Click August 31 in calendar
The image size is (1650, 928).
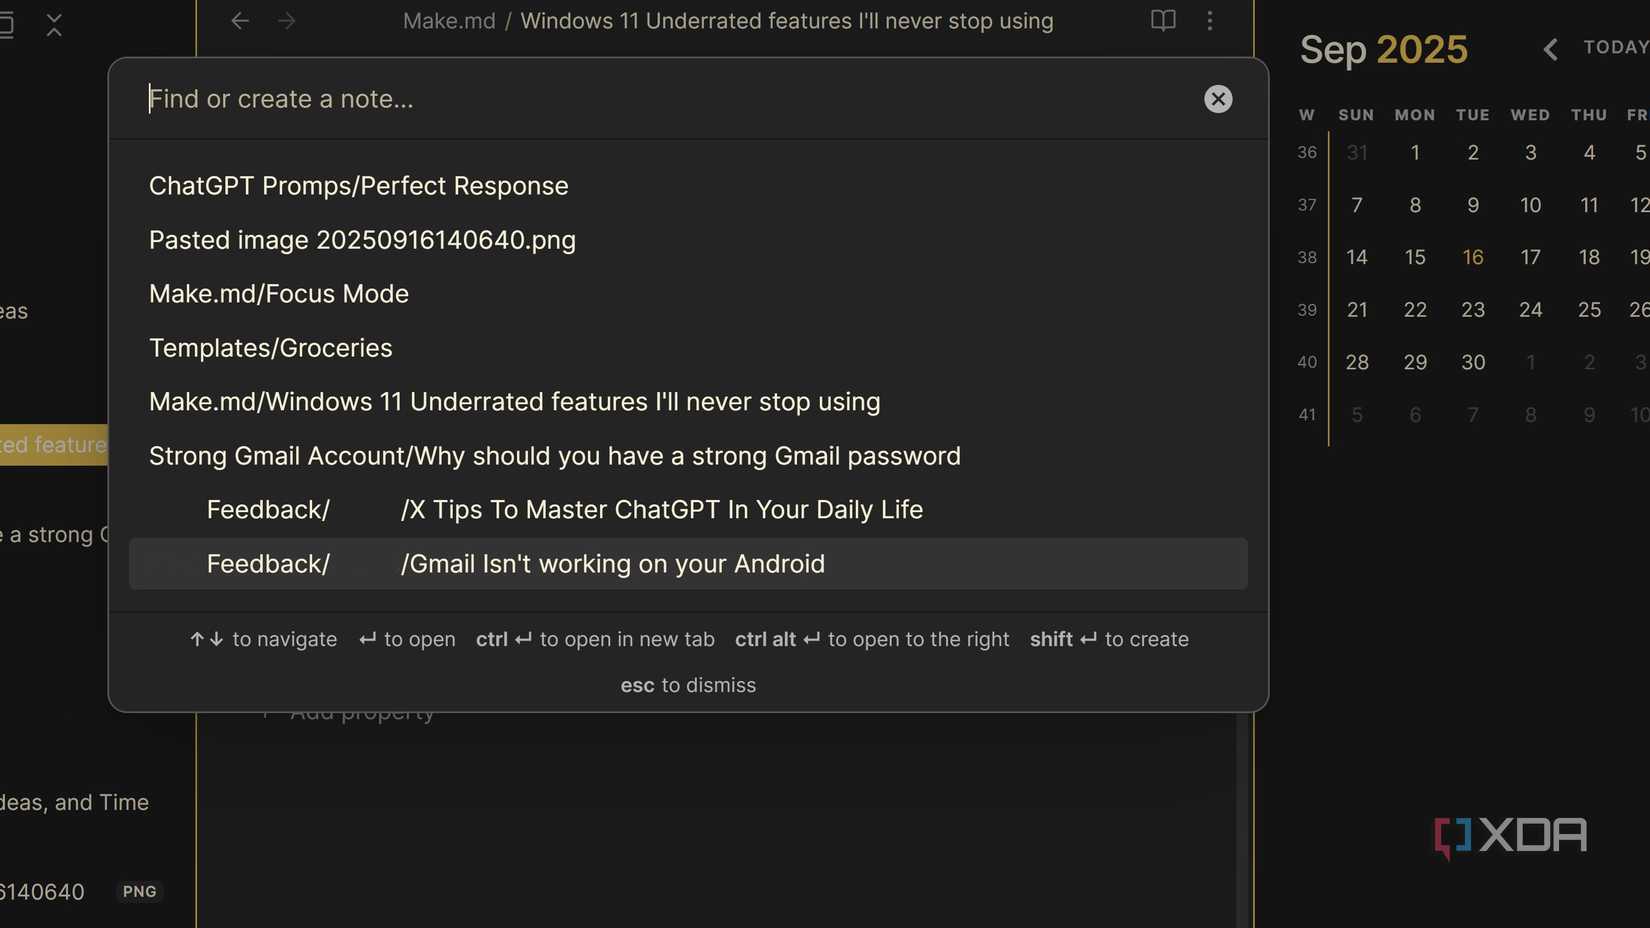(1357, 152)
